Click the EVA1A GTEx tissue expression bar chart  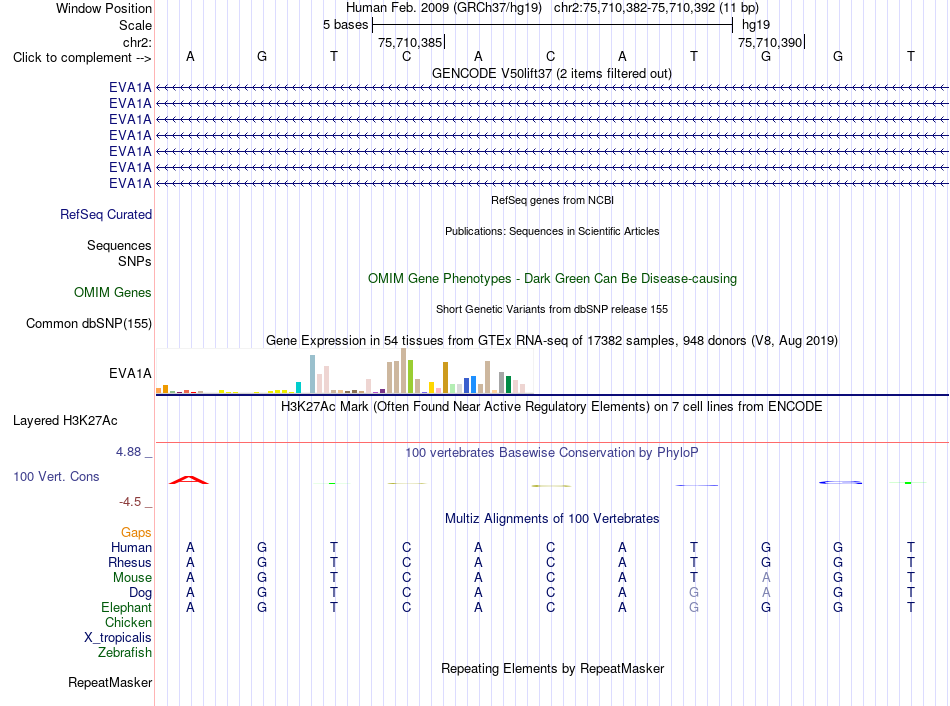tap(344, 371)
